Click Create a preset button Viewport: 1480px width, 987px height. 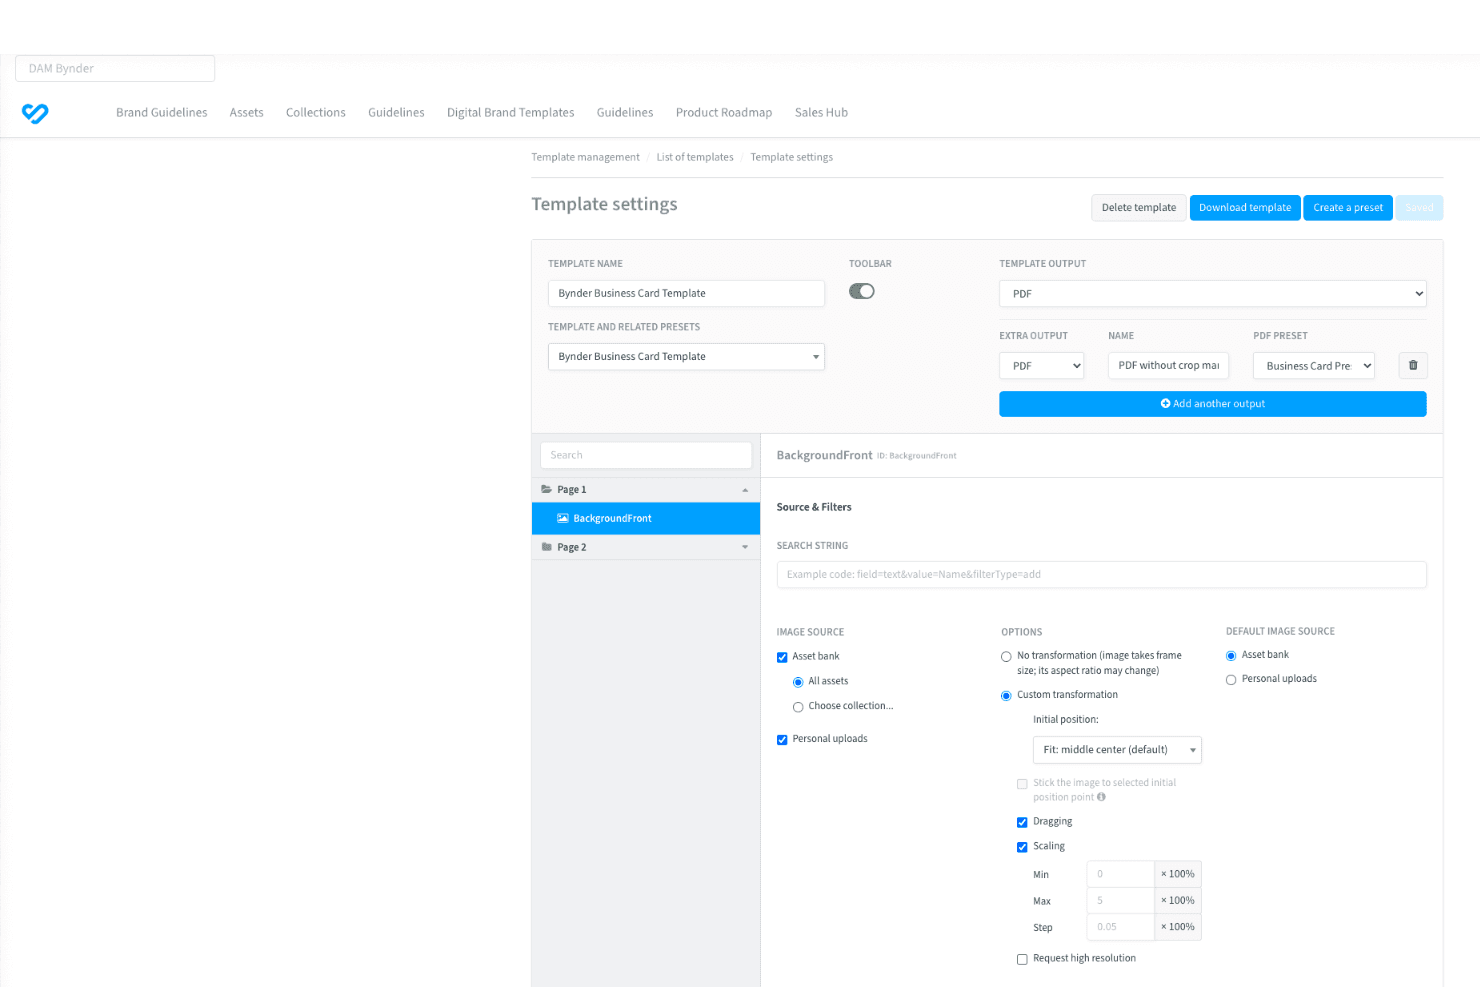coord(1348,208)
